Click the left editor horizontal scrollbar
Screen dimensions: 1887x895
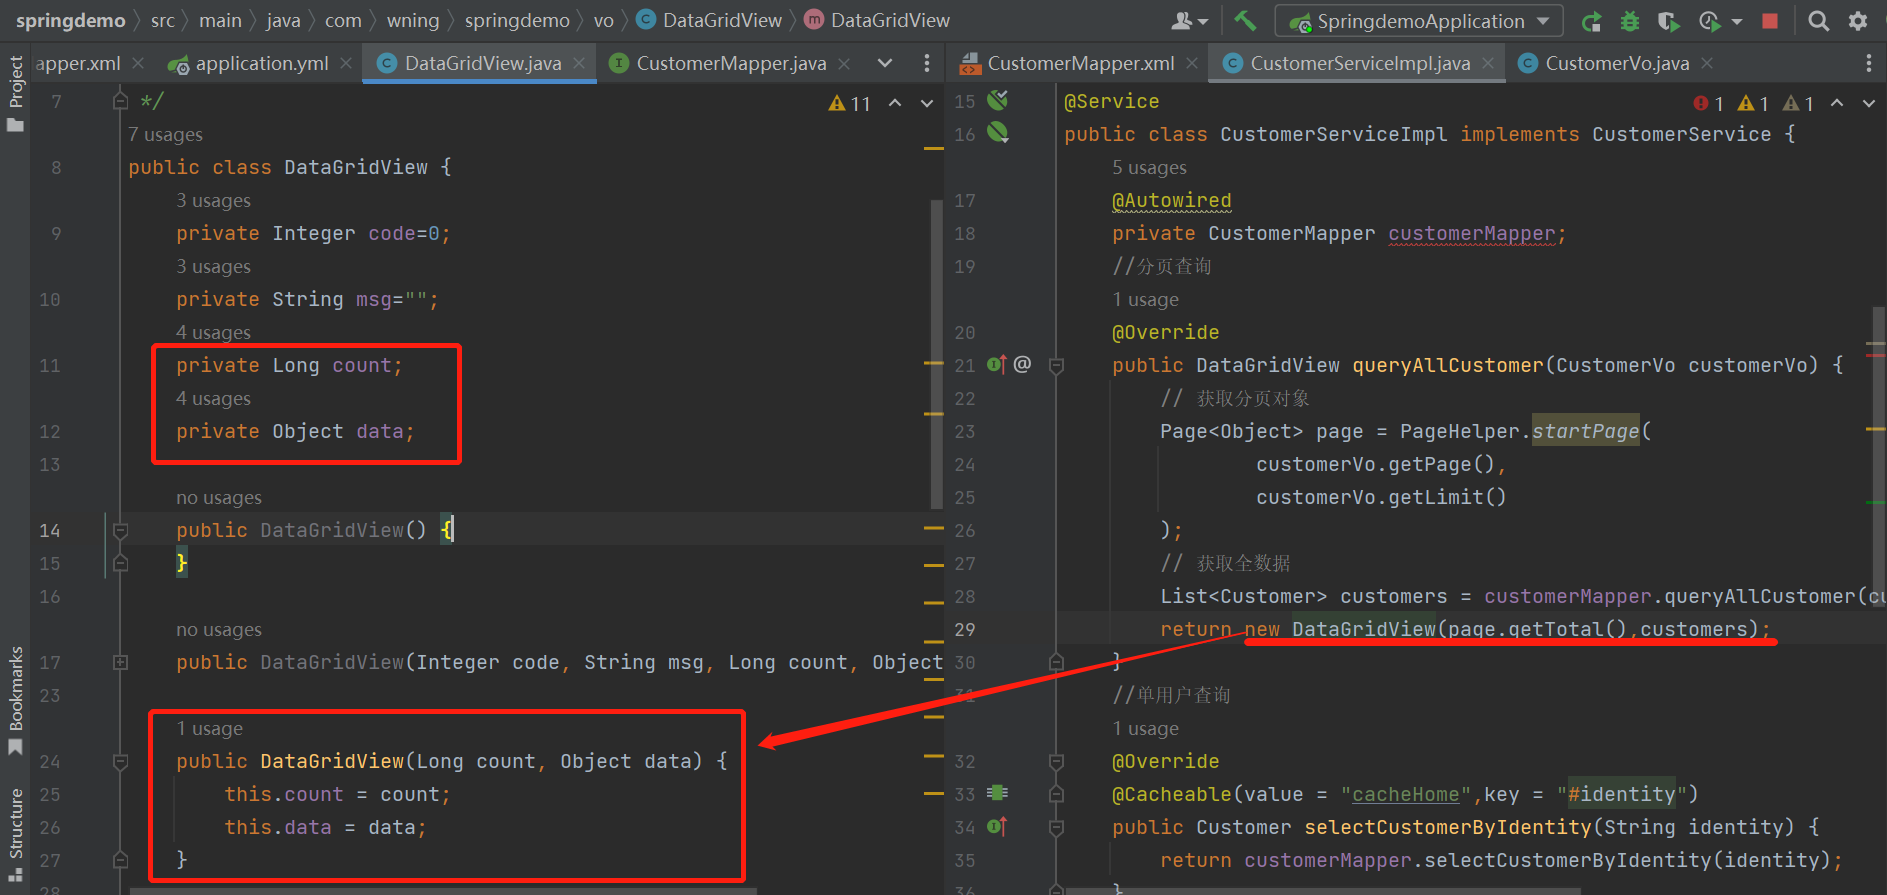[x=443, y=890]
